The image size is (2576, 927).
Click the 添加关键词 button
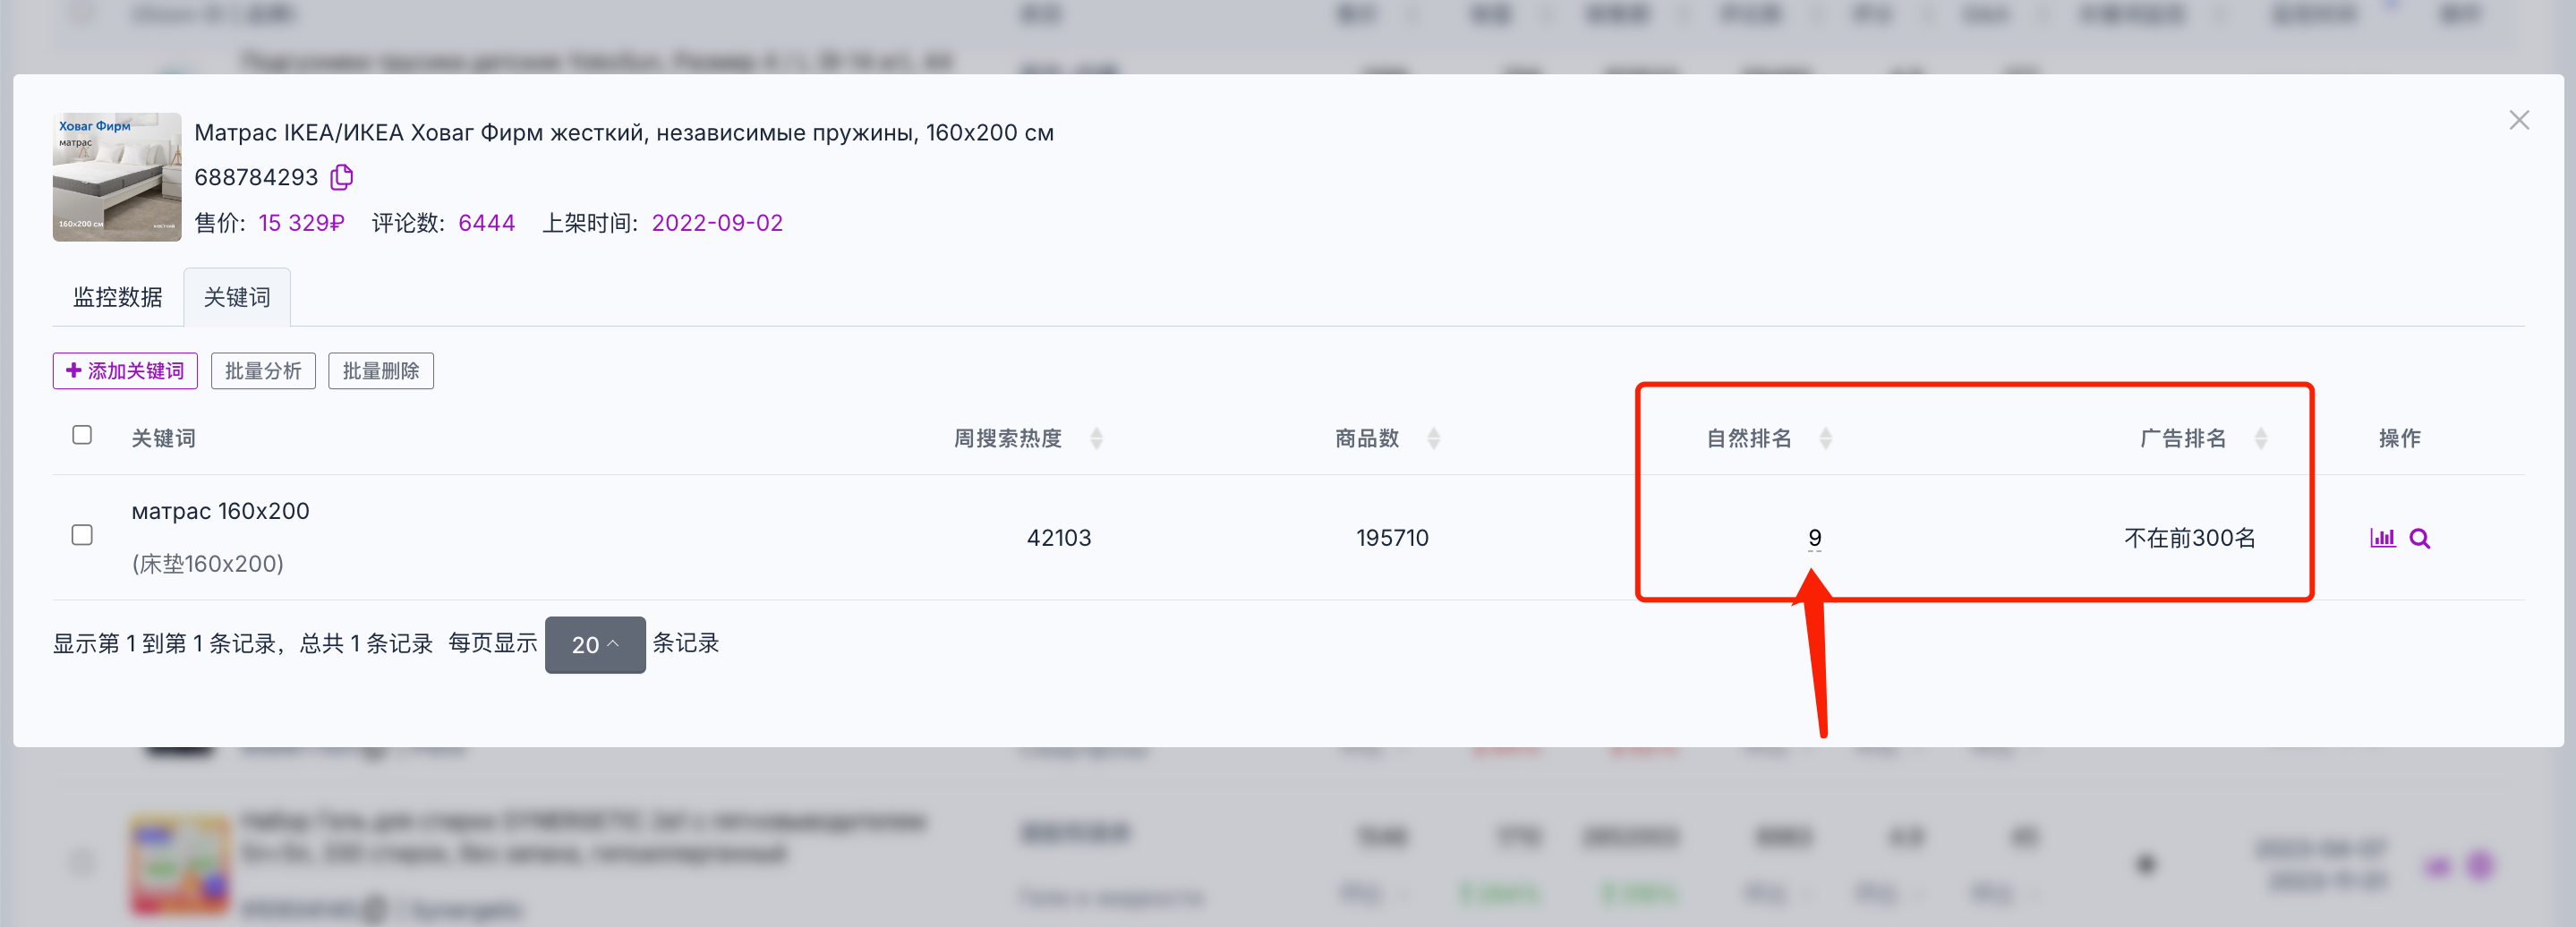tap(125, 371)
